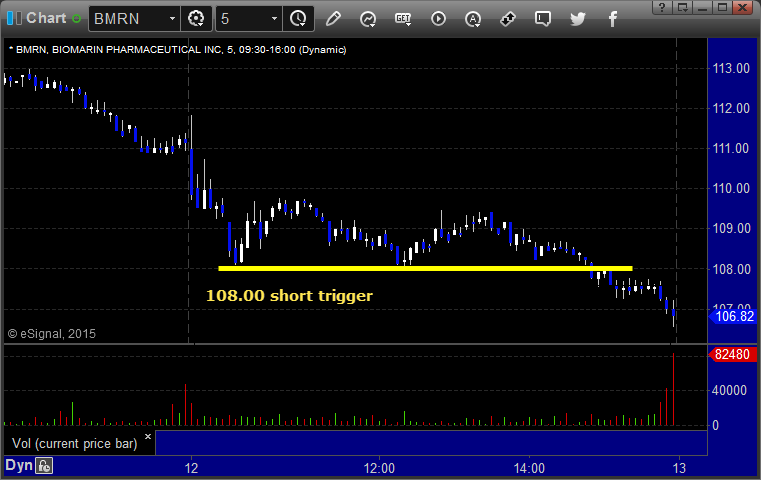The width and height of the screenshot is (761, 480).
Task: Click the Chart title label
Action: (46, 18)
